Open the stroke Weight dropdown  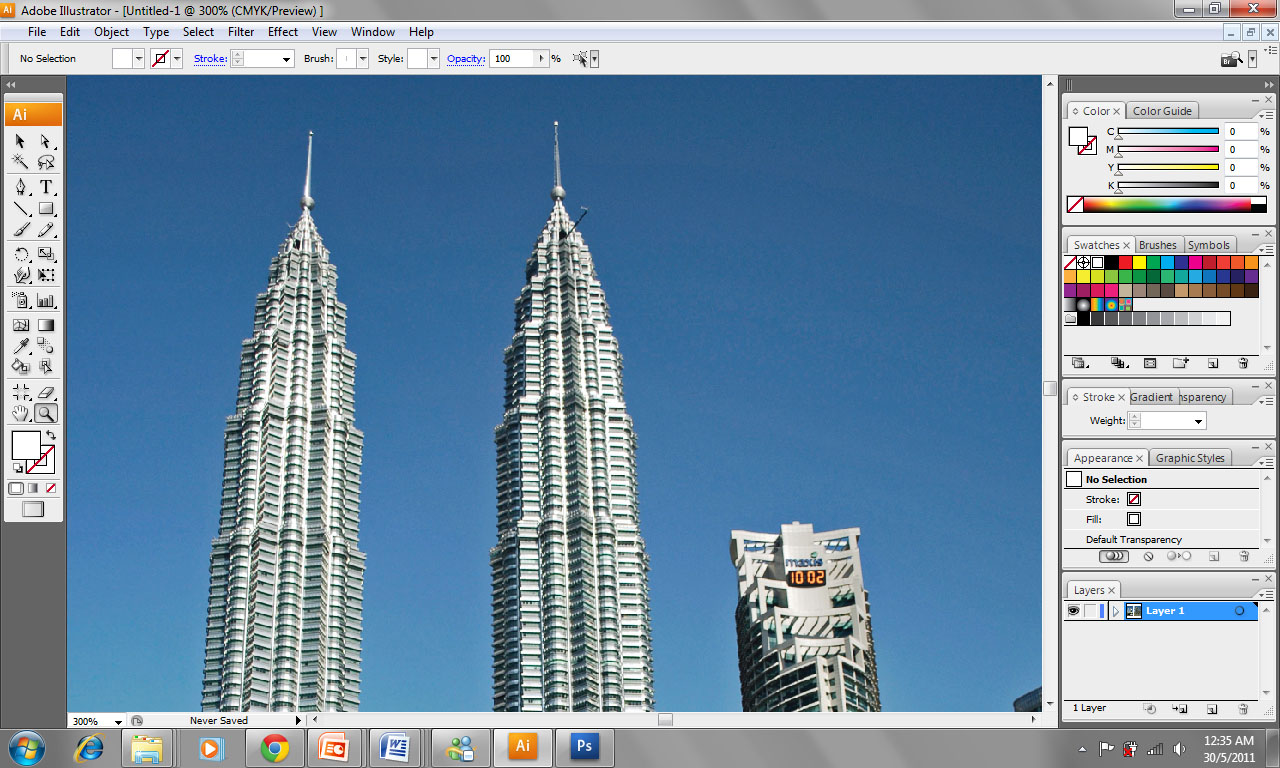(1198, 420)
